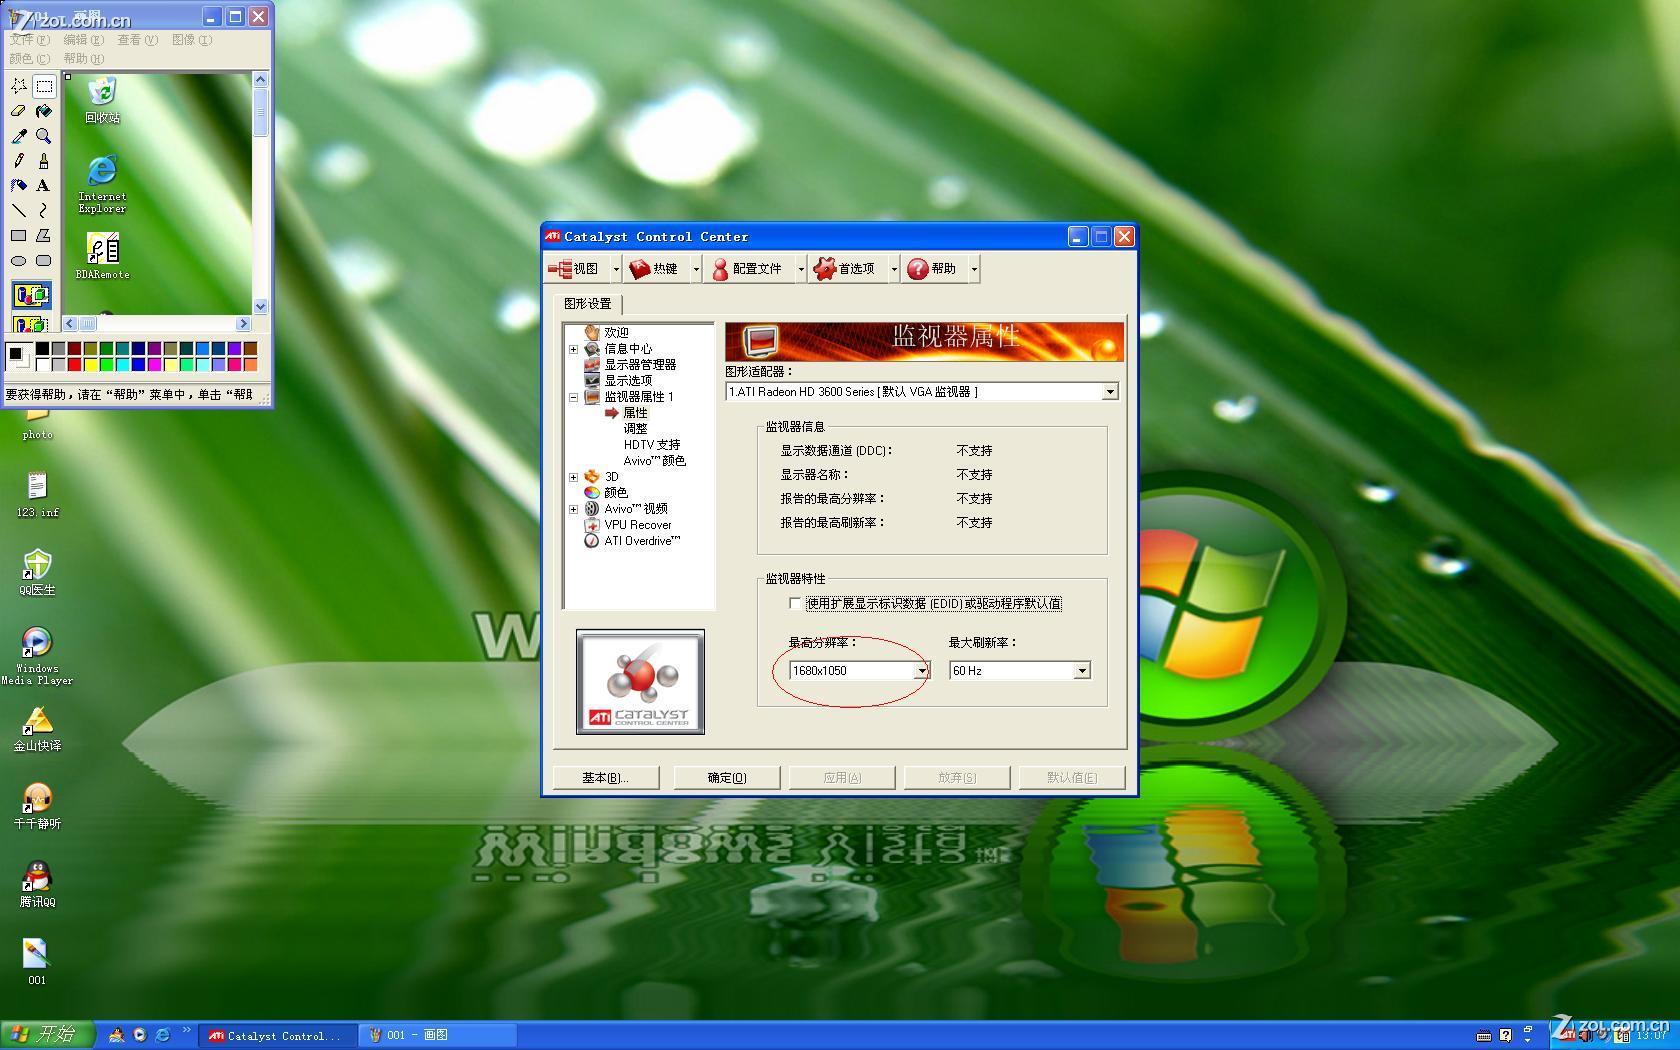Collapse the 监视器属性 1 tree node
This screenshot has width=1680, height=1050.
573,397
